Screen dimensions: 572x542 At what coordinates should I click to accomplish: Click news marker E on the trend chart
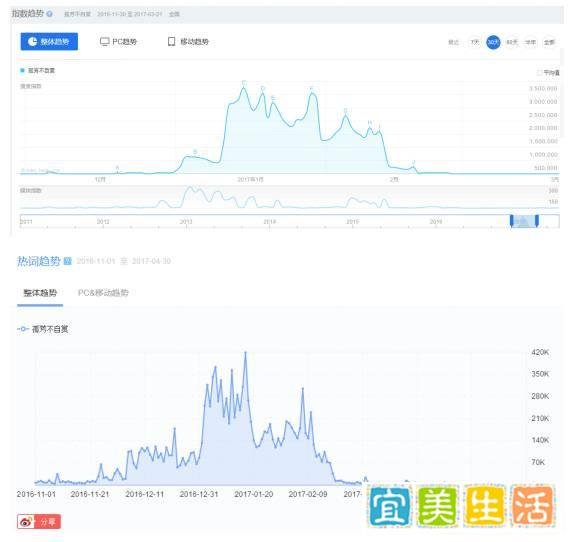(x=273, y=98)
